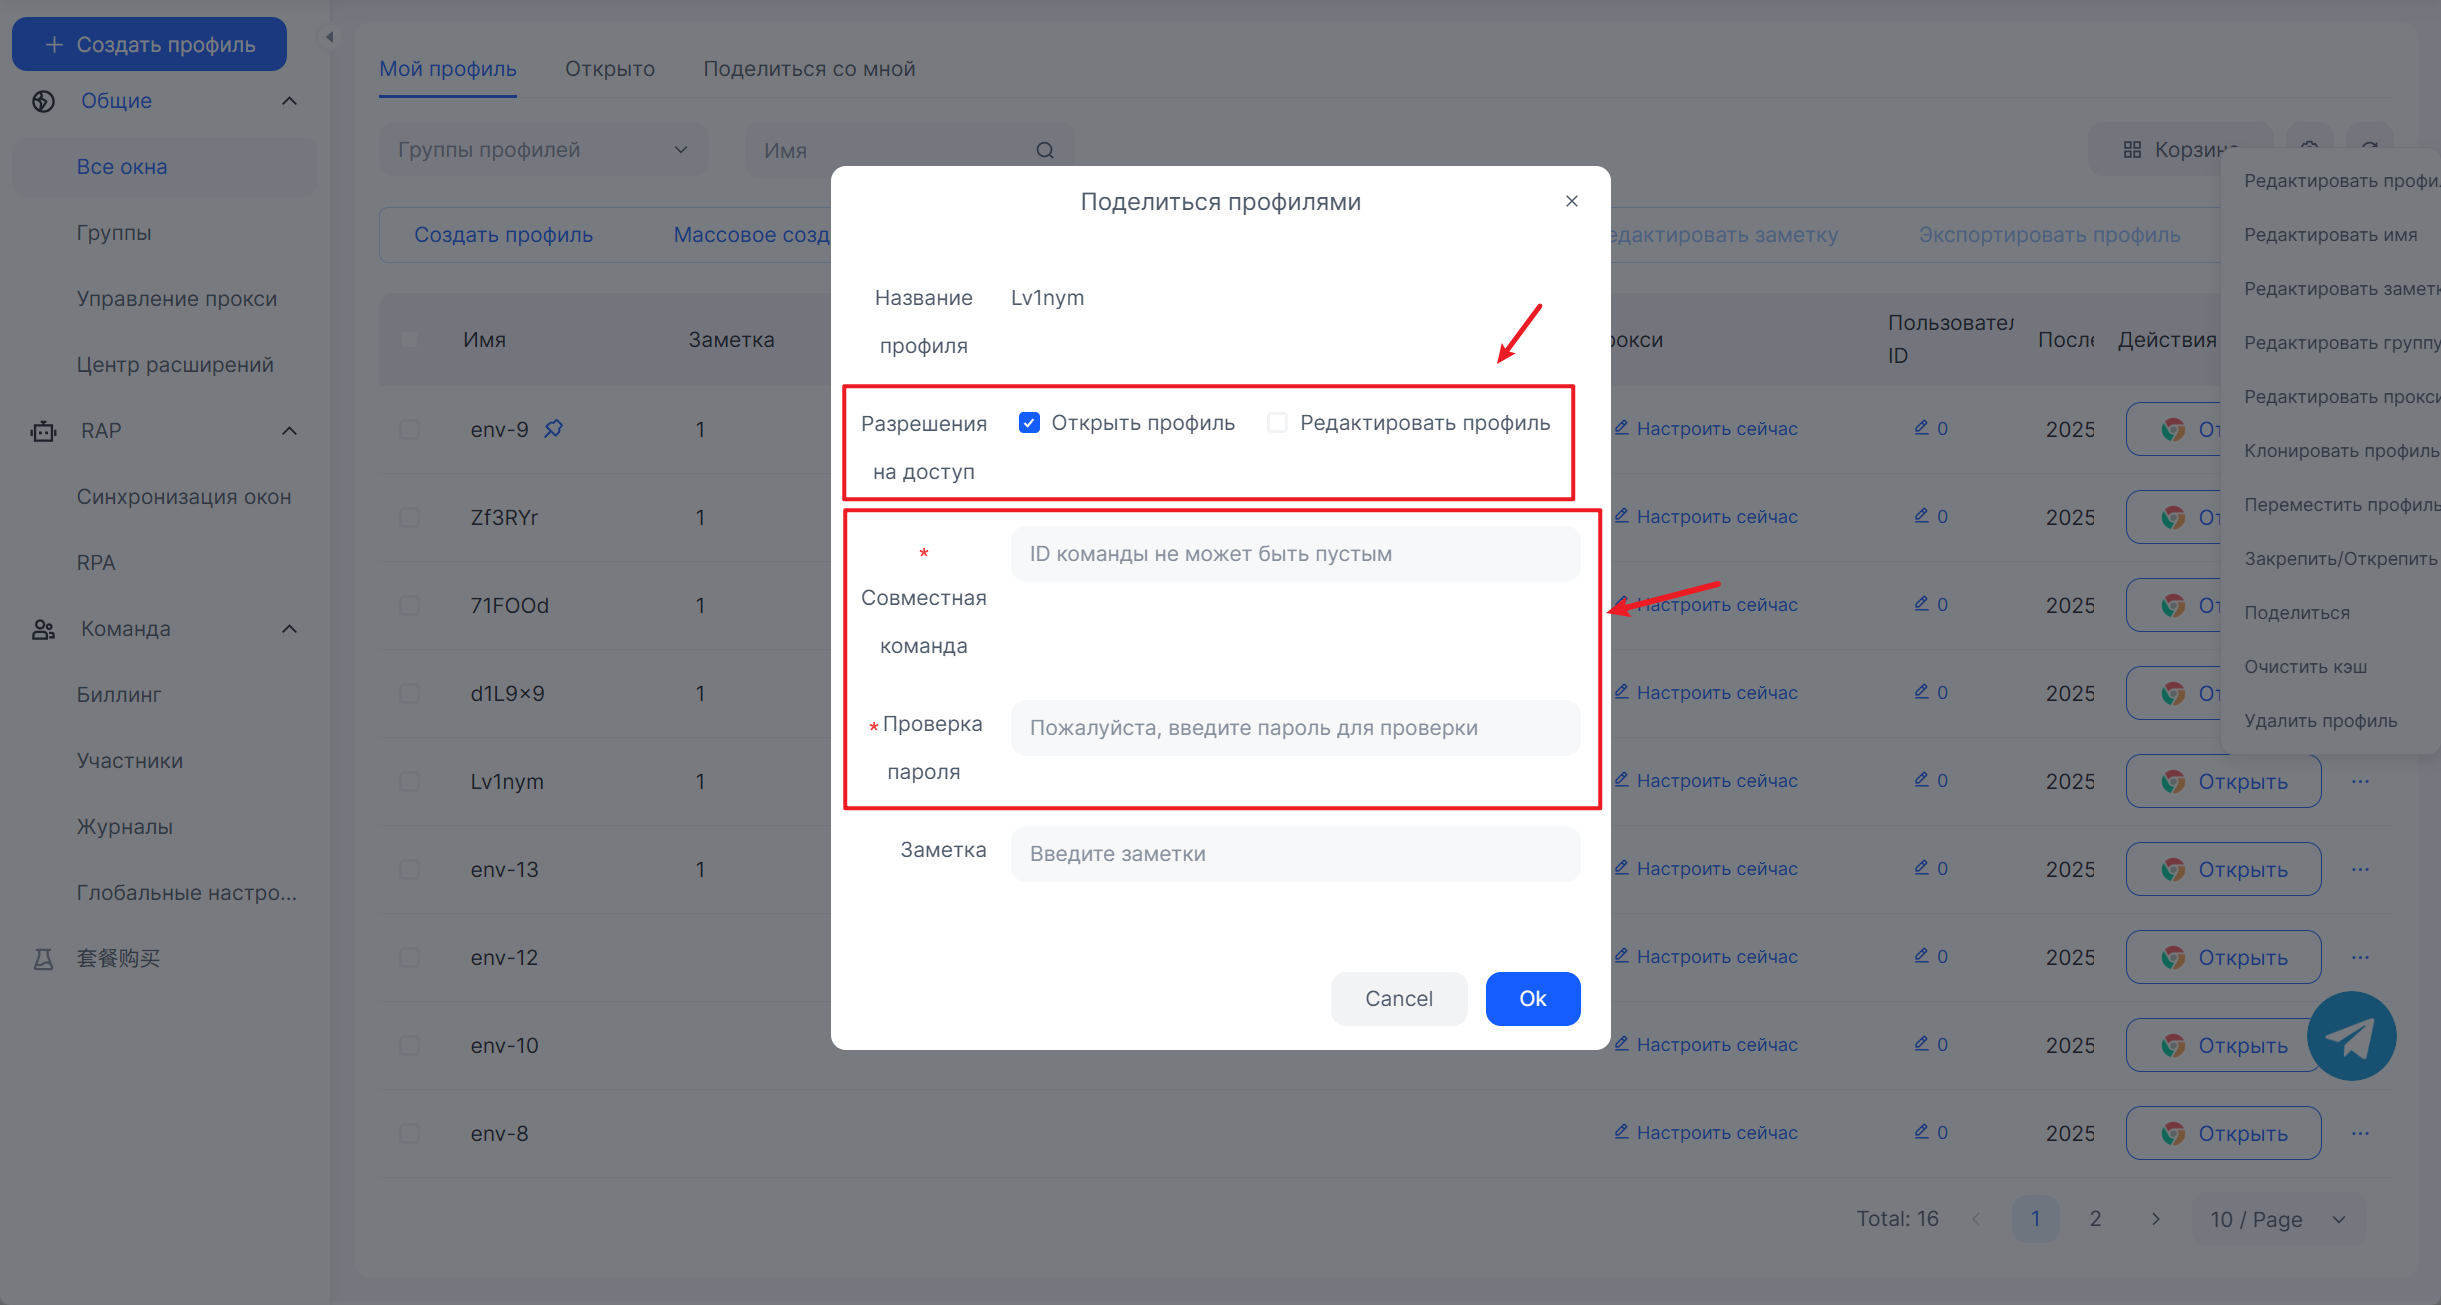Select Клонировать профиль from the context menu
2441x1305 pixels.
(2340, 451)
